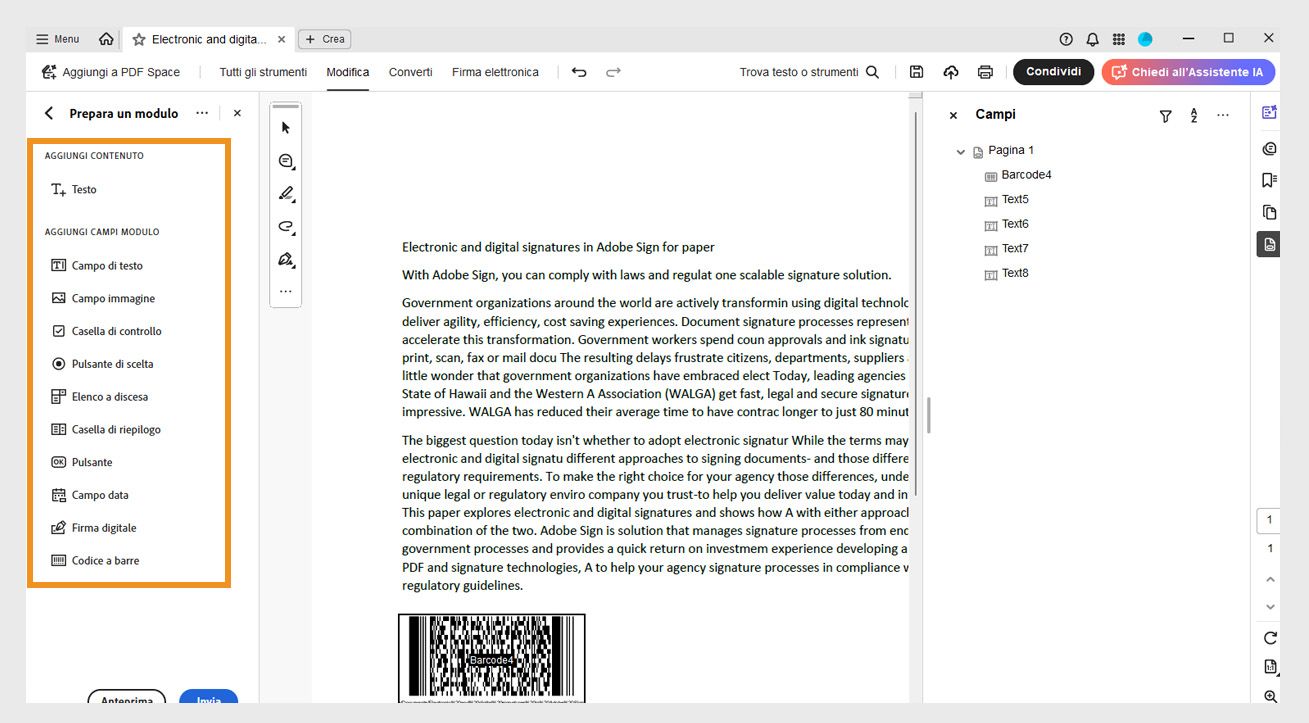The width and height of the screenshot is (1309, 723).
Task: Choose the fill and sign pen tool
Action: tap(286, 260)
